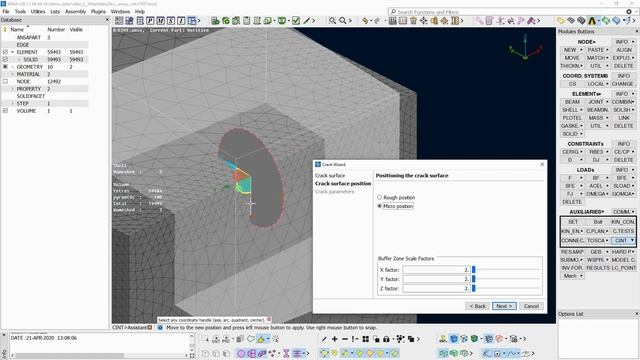This screenshot has width=640, height=360.
Task: Toggle the GEOMETRY row visibility checkbox
Action: (x=5, y=67)
